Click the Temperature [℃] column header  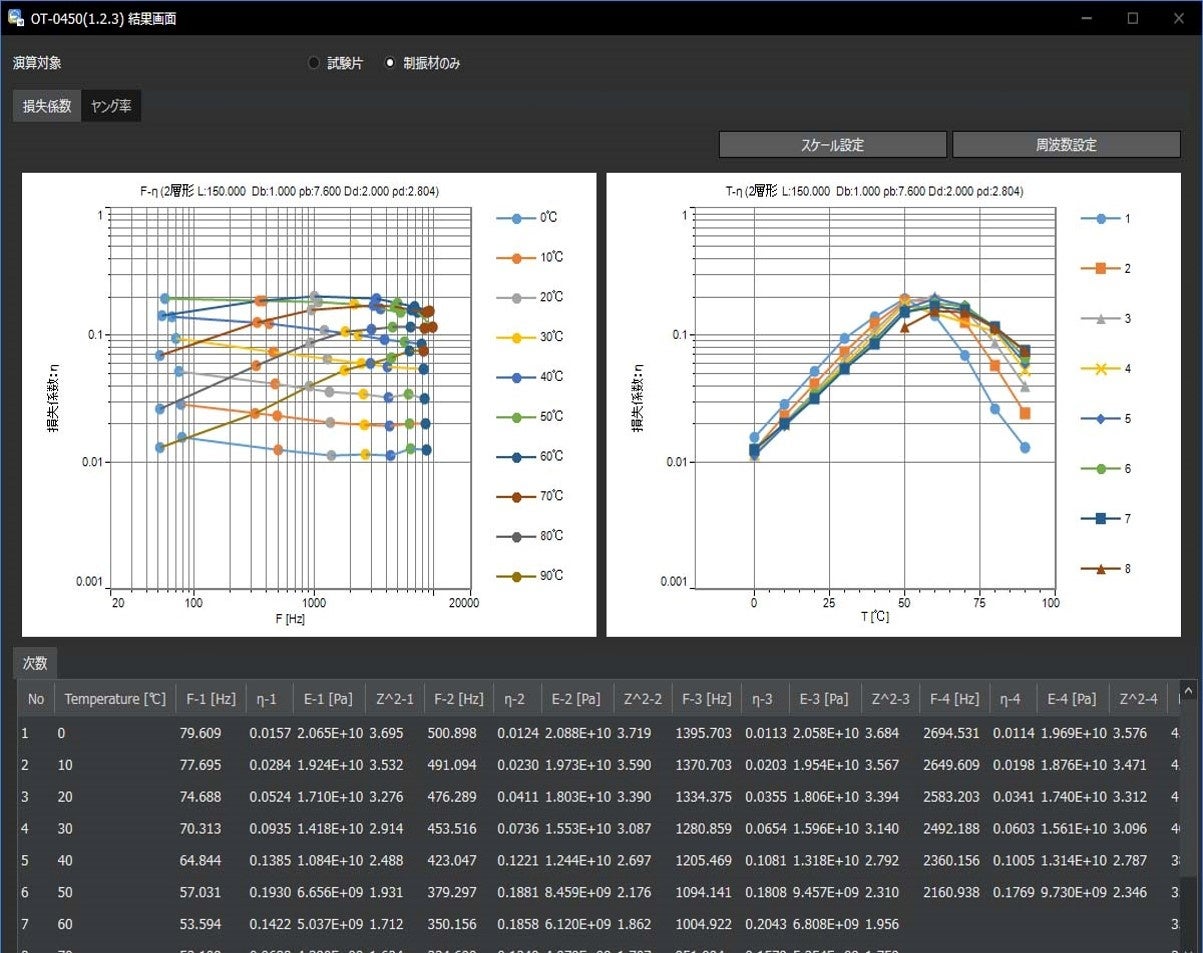coord(115,699)
